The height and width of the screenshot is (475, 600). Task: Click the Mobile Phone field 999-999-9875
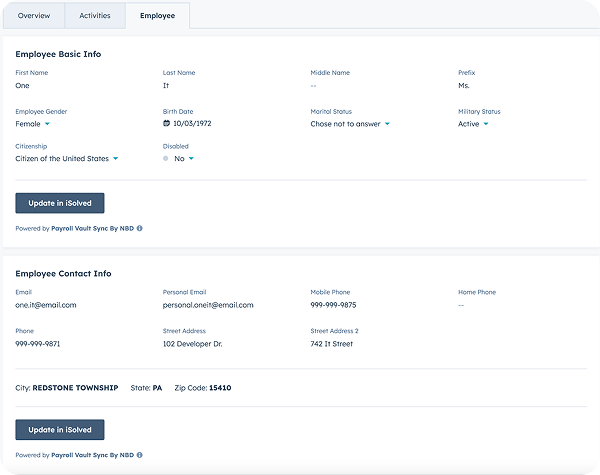[333, 305]
